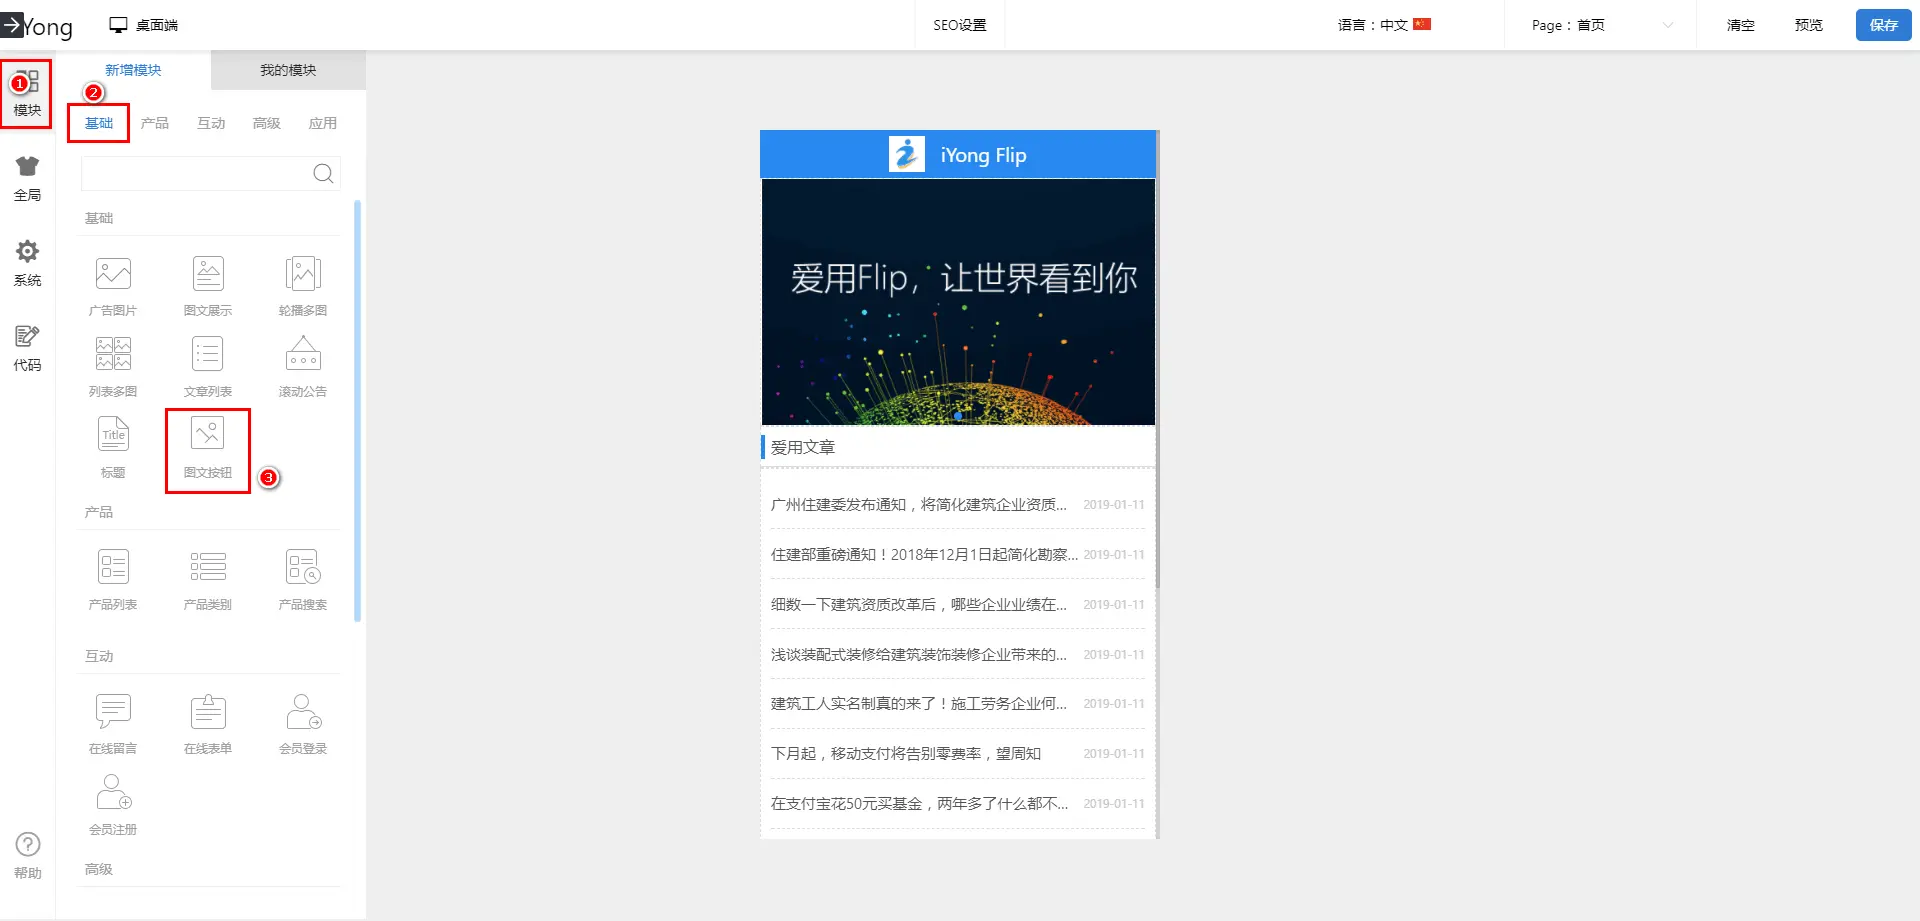Open the 全局 global settings sidebar item
The height and width of the screenshot is (921, 1920).
[x=27, y=178]
